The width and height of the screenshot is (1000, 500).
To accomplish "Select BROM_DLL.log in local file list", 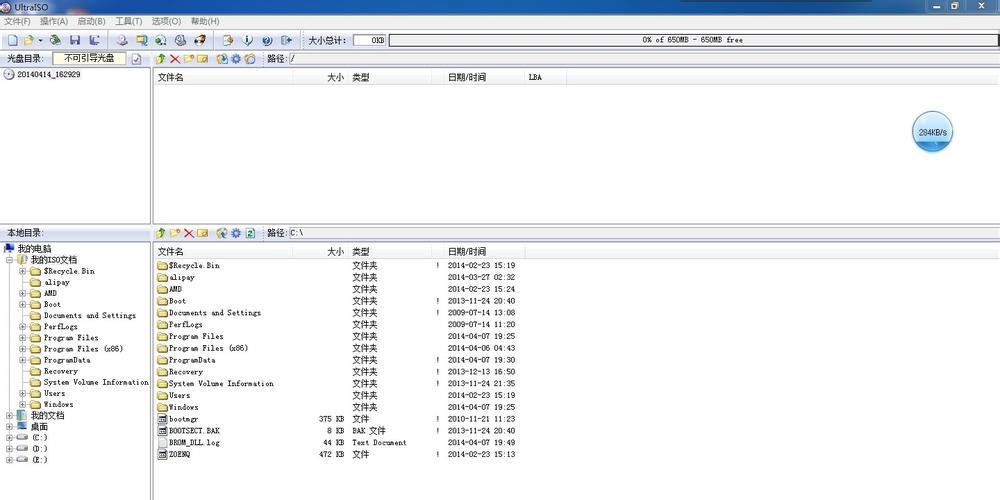I will [194, 443].
